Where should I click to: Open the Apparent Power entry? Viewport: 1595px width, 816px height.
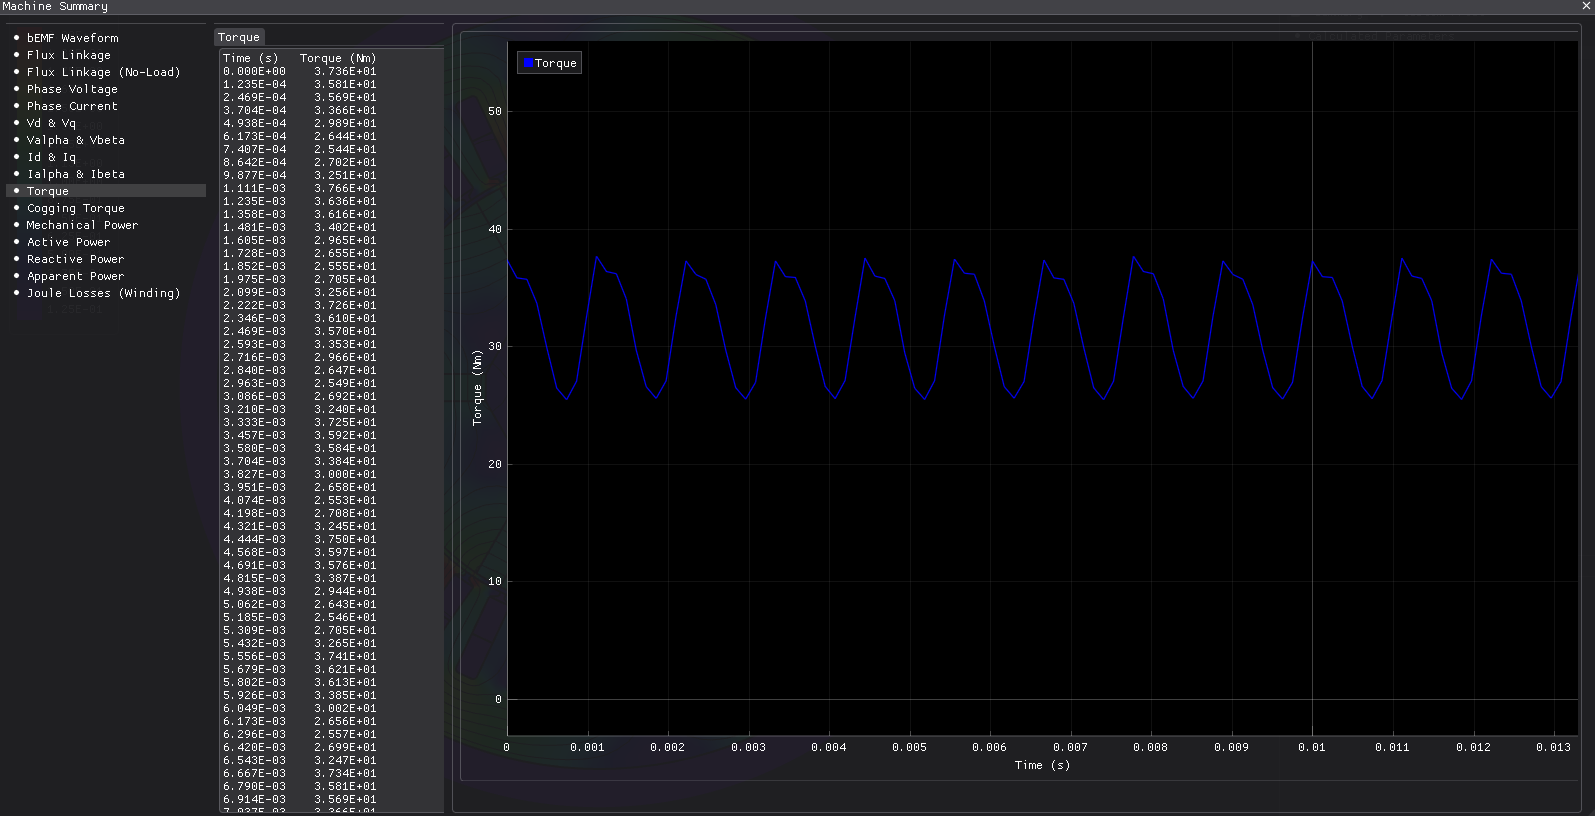coord(75,276)
